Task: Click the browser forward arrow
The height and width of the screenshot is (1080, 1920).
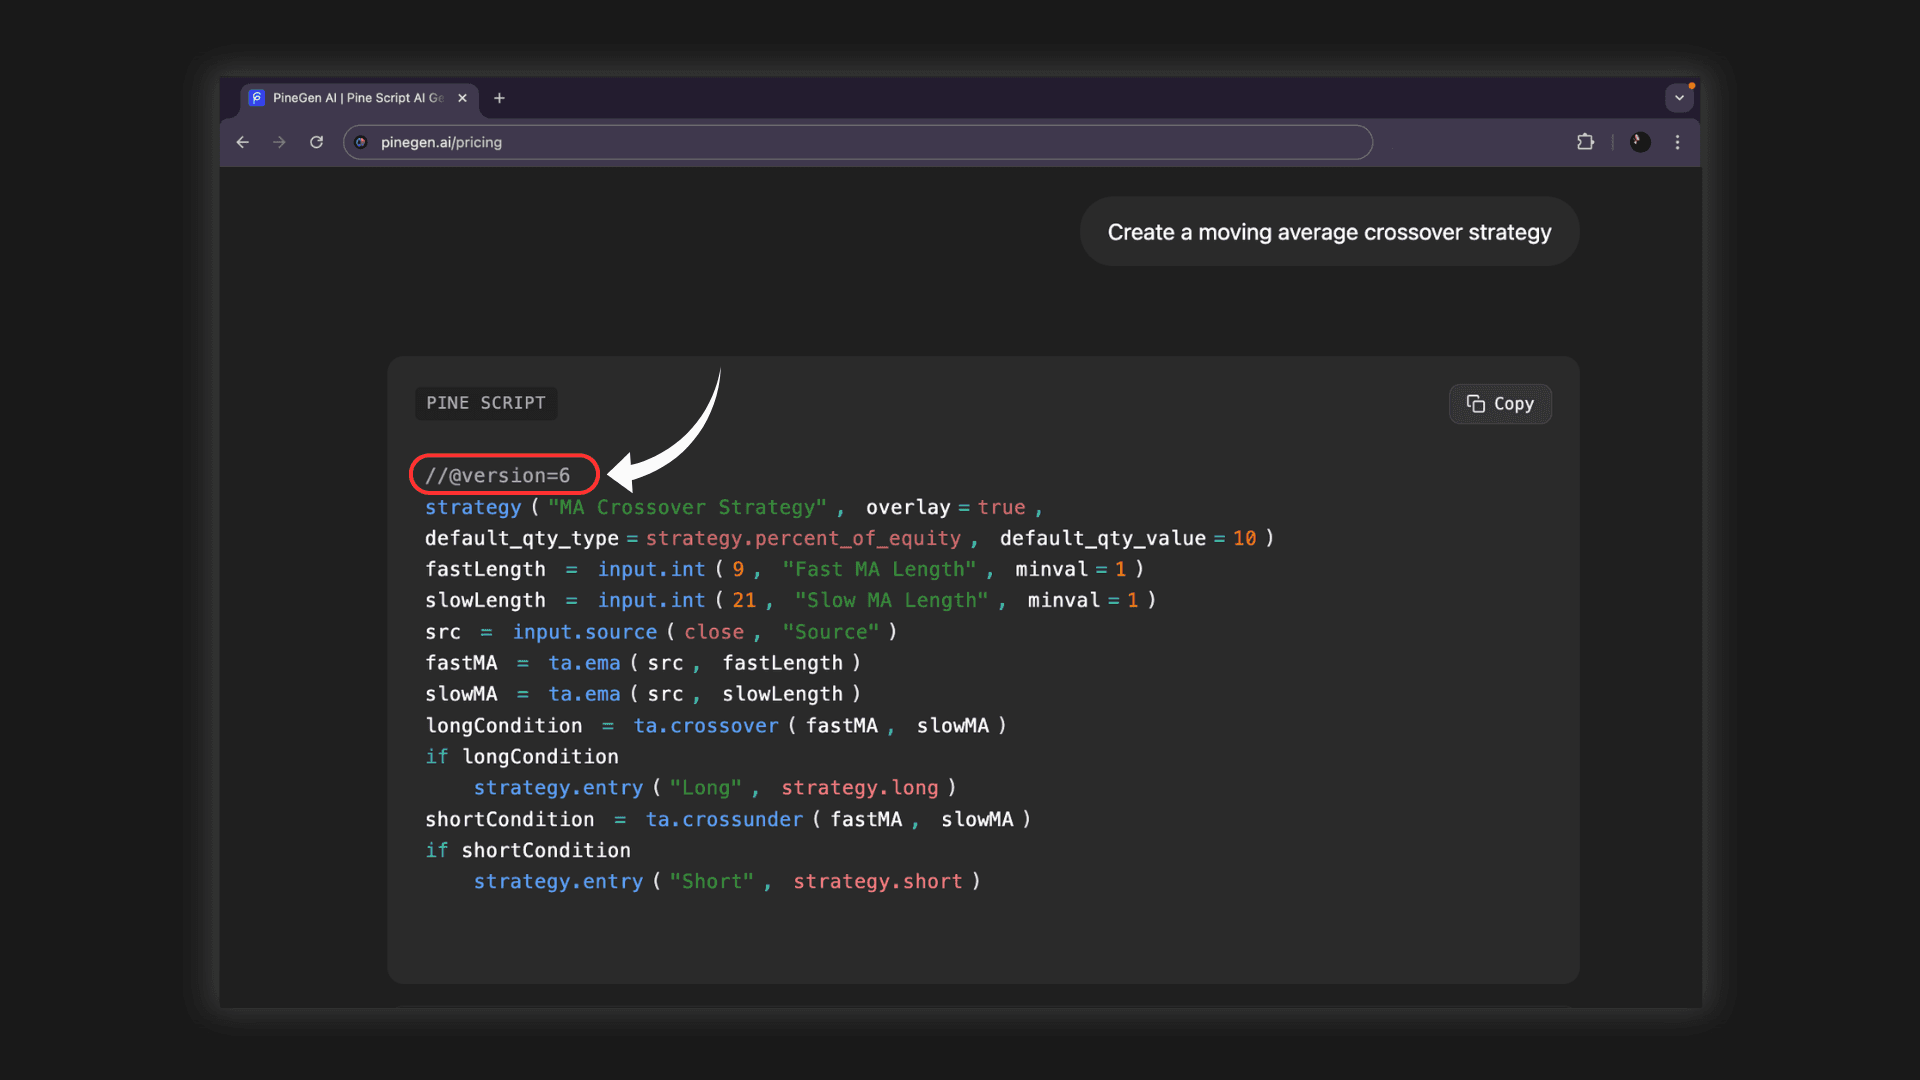Action: pyautogui.click(x=279, y=142)
